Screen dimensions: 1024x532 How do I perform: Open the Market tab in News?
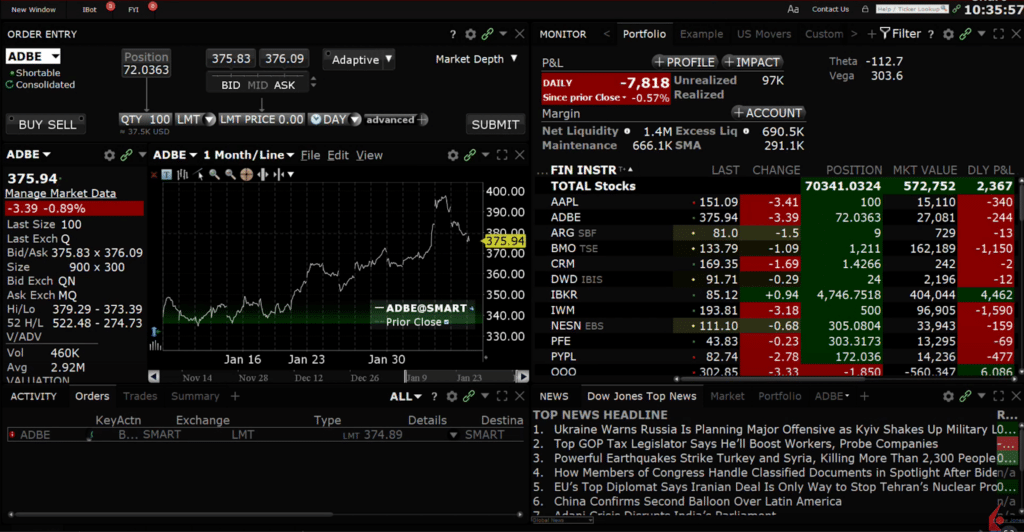[x=727, y=396]
